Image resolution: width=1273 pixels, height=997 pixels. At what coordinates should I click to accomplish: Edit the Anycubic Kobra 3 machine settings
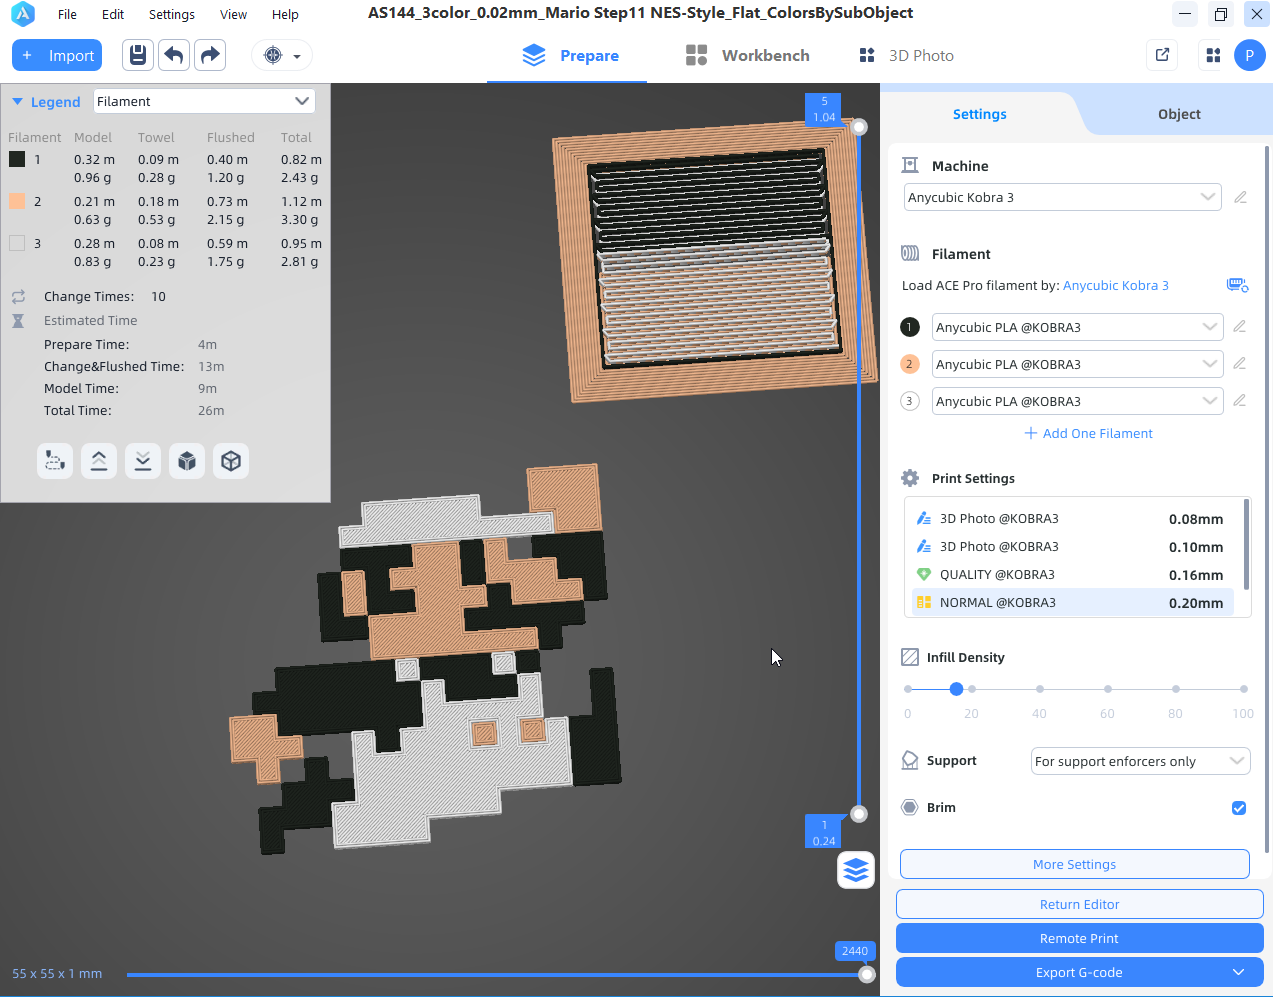tap(1240, 197)
